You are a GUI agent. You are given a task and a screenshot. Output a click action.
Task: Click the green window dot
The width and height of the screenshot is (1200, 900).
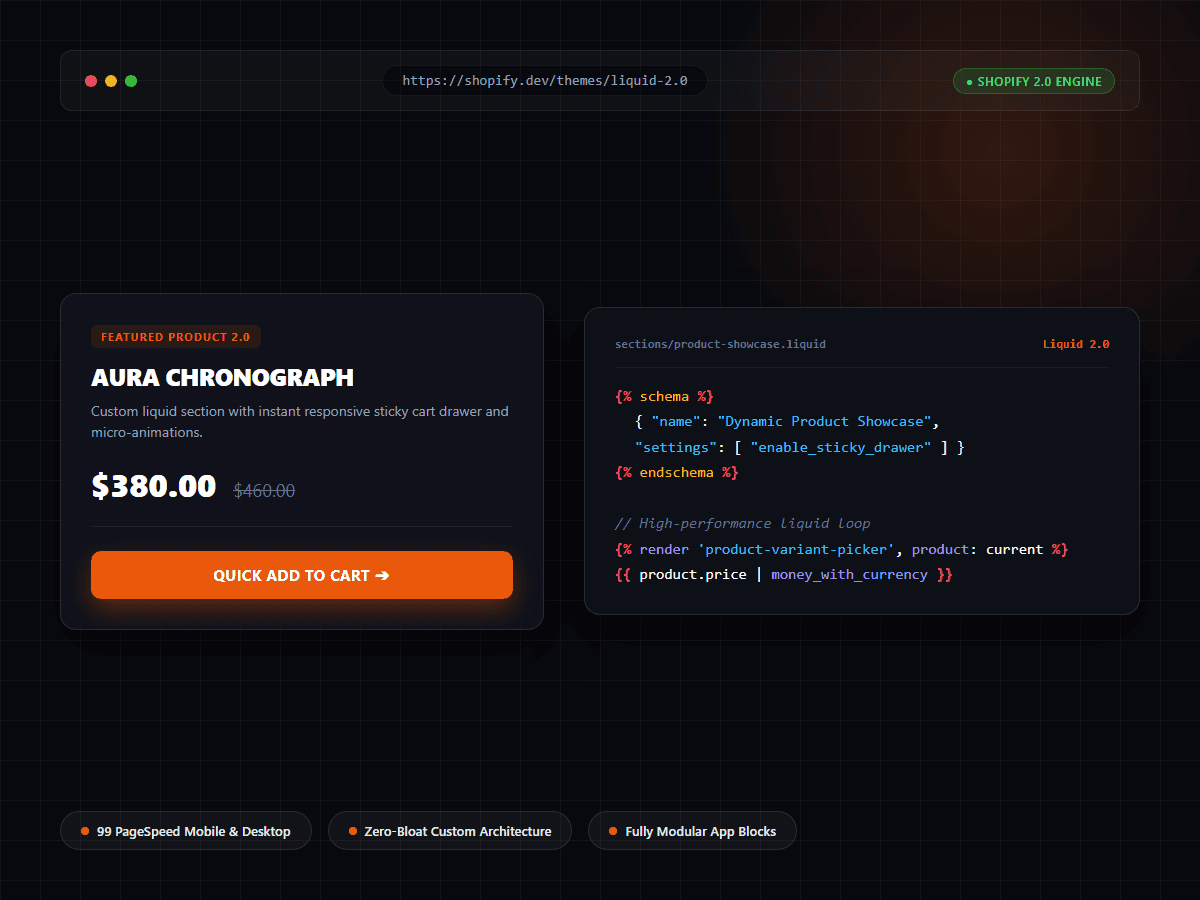click(x=131, y=81)
